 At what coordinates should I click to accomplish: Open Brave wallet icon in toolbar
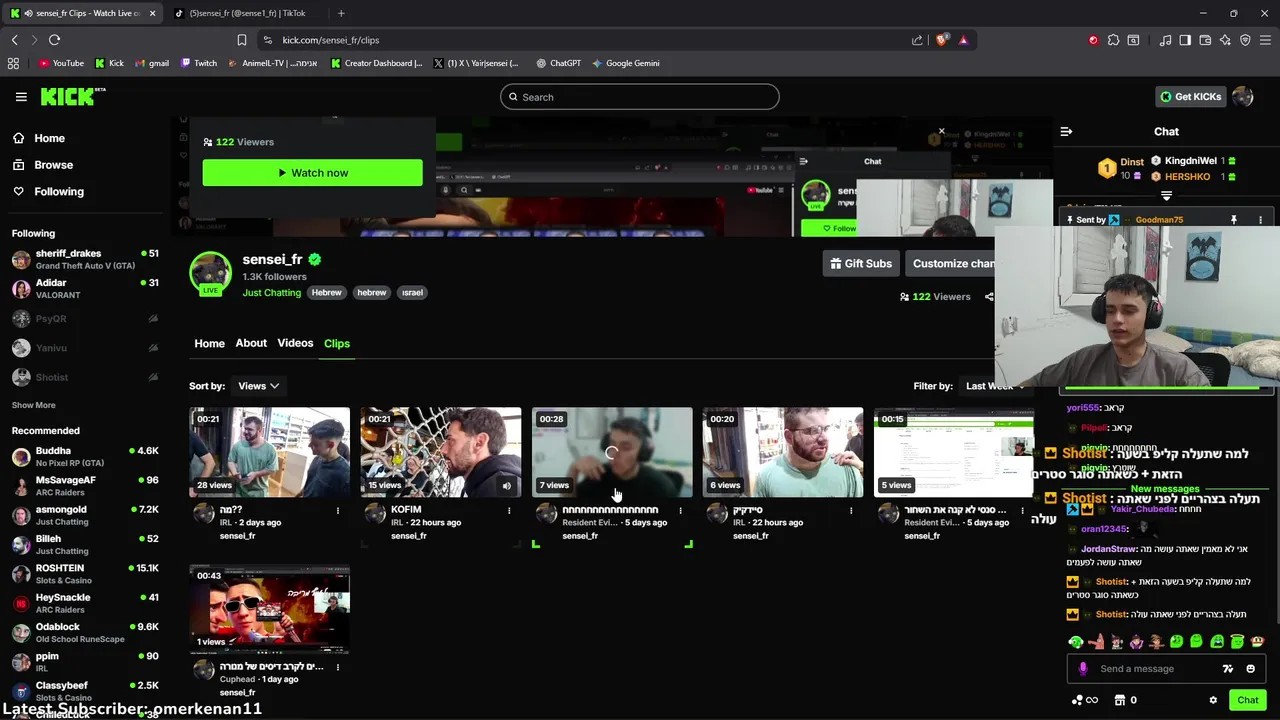pyautogui.click(x=1205, y=40)
